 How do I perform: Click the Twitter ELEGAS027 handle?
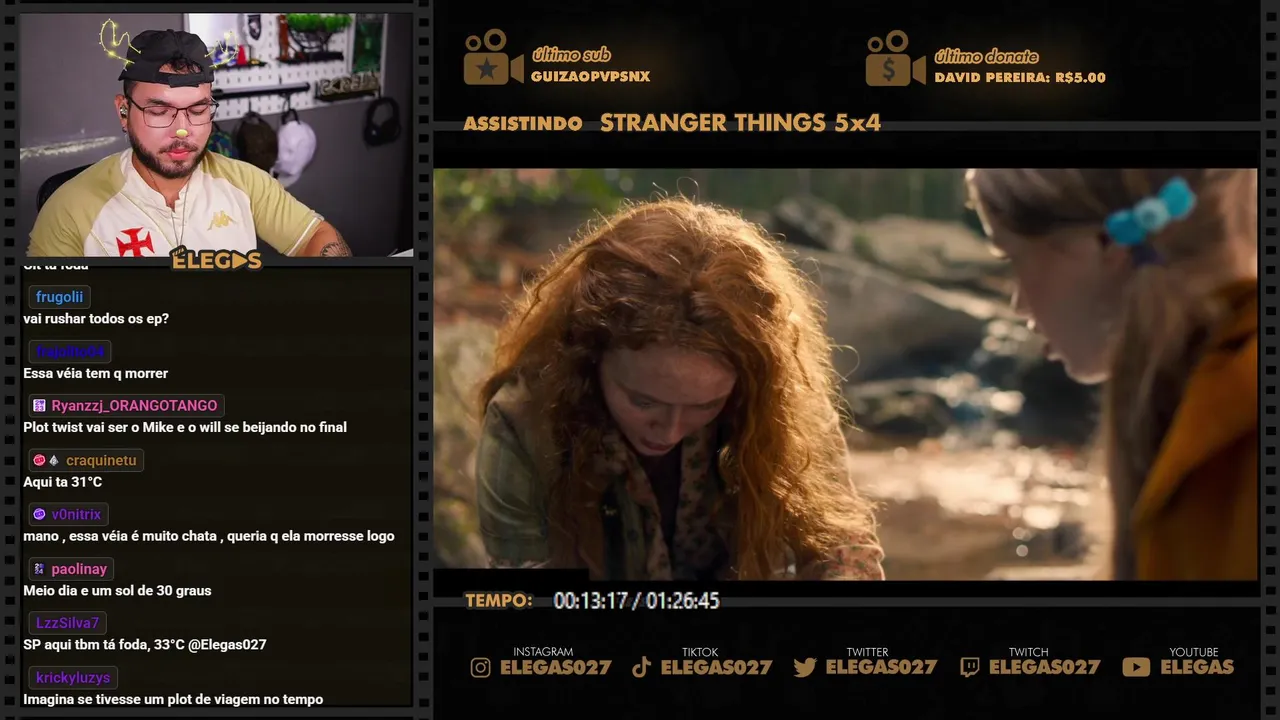pos(881,667)
